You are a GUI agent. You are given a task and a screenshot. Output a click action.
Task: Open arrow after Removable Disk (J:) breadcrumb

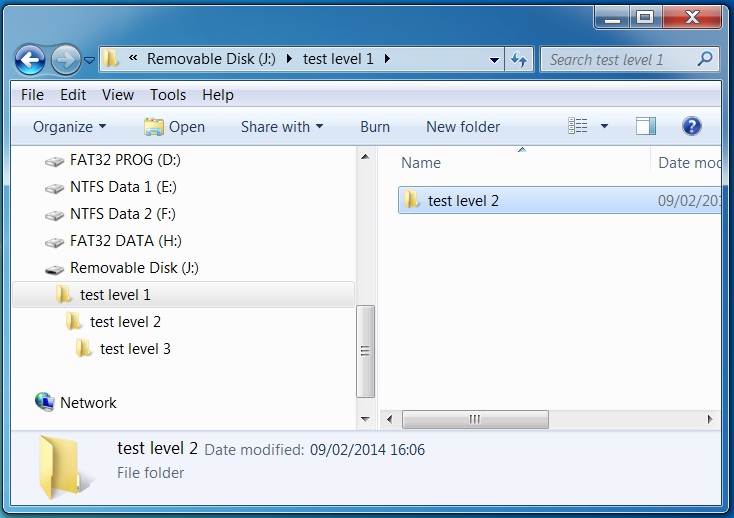pyautogui.click(x=289, y=59)
